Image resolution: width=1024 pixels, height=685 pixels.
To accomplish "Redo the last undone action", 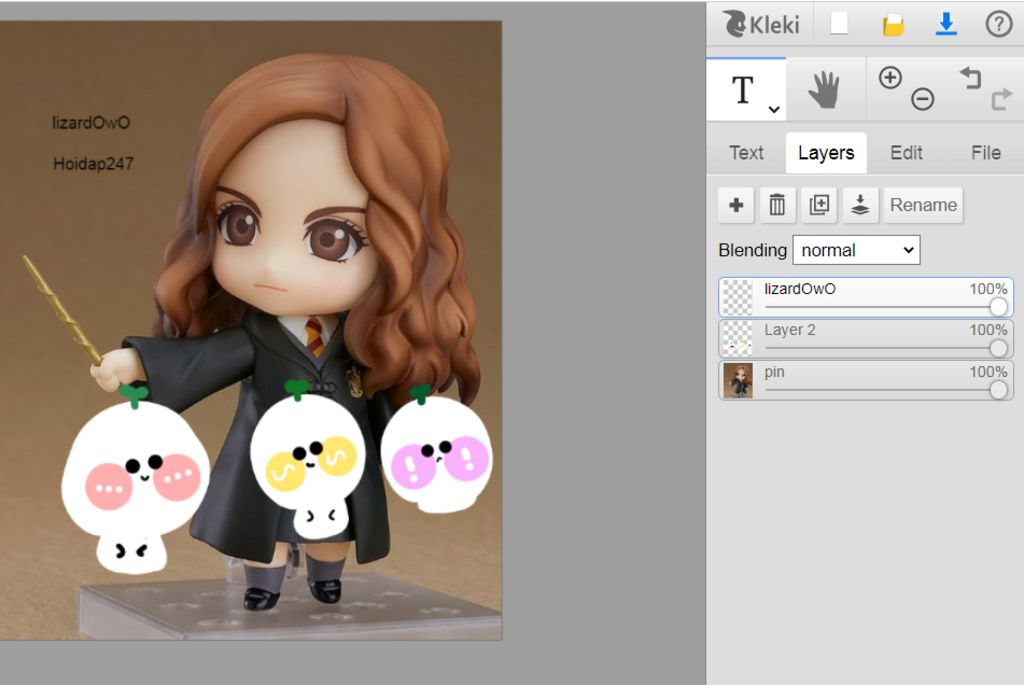I will click(1002, 99).
